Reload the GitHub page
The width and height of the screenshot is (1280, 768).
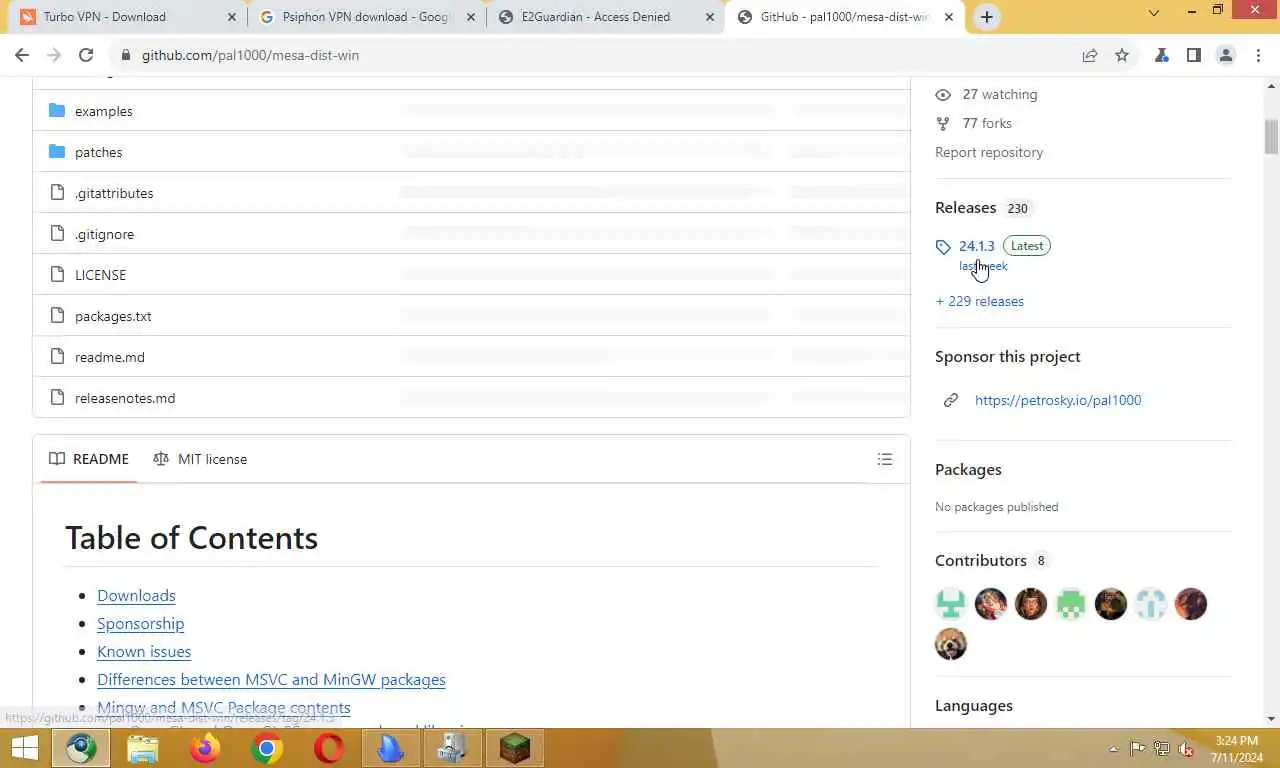point(86,55)
